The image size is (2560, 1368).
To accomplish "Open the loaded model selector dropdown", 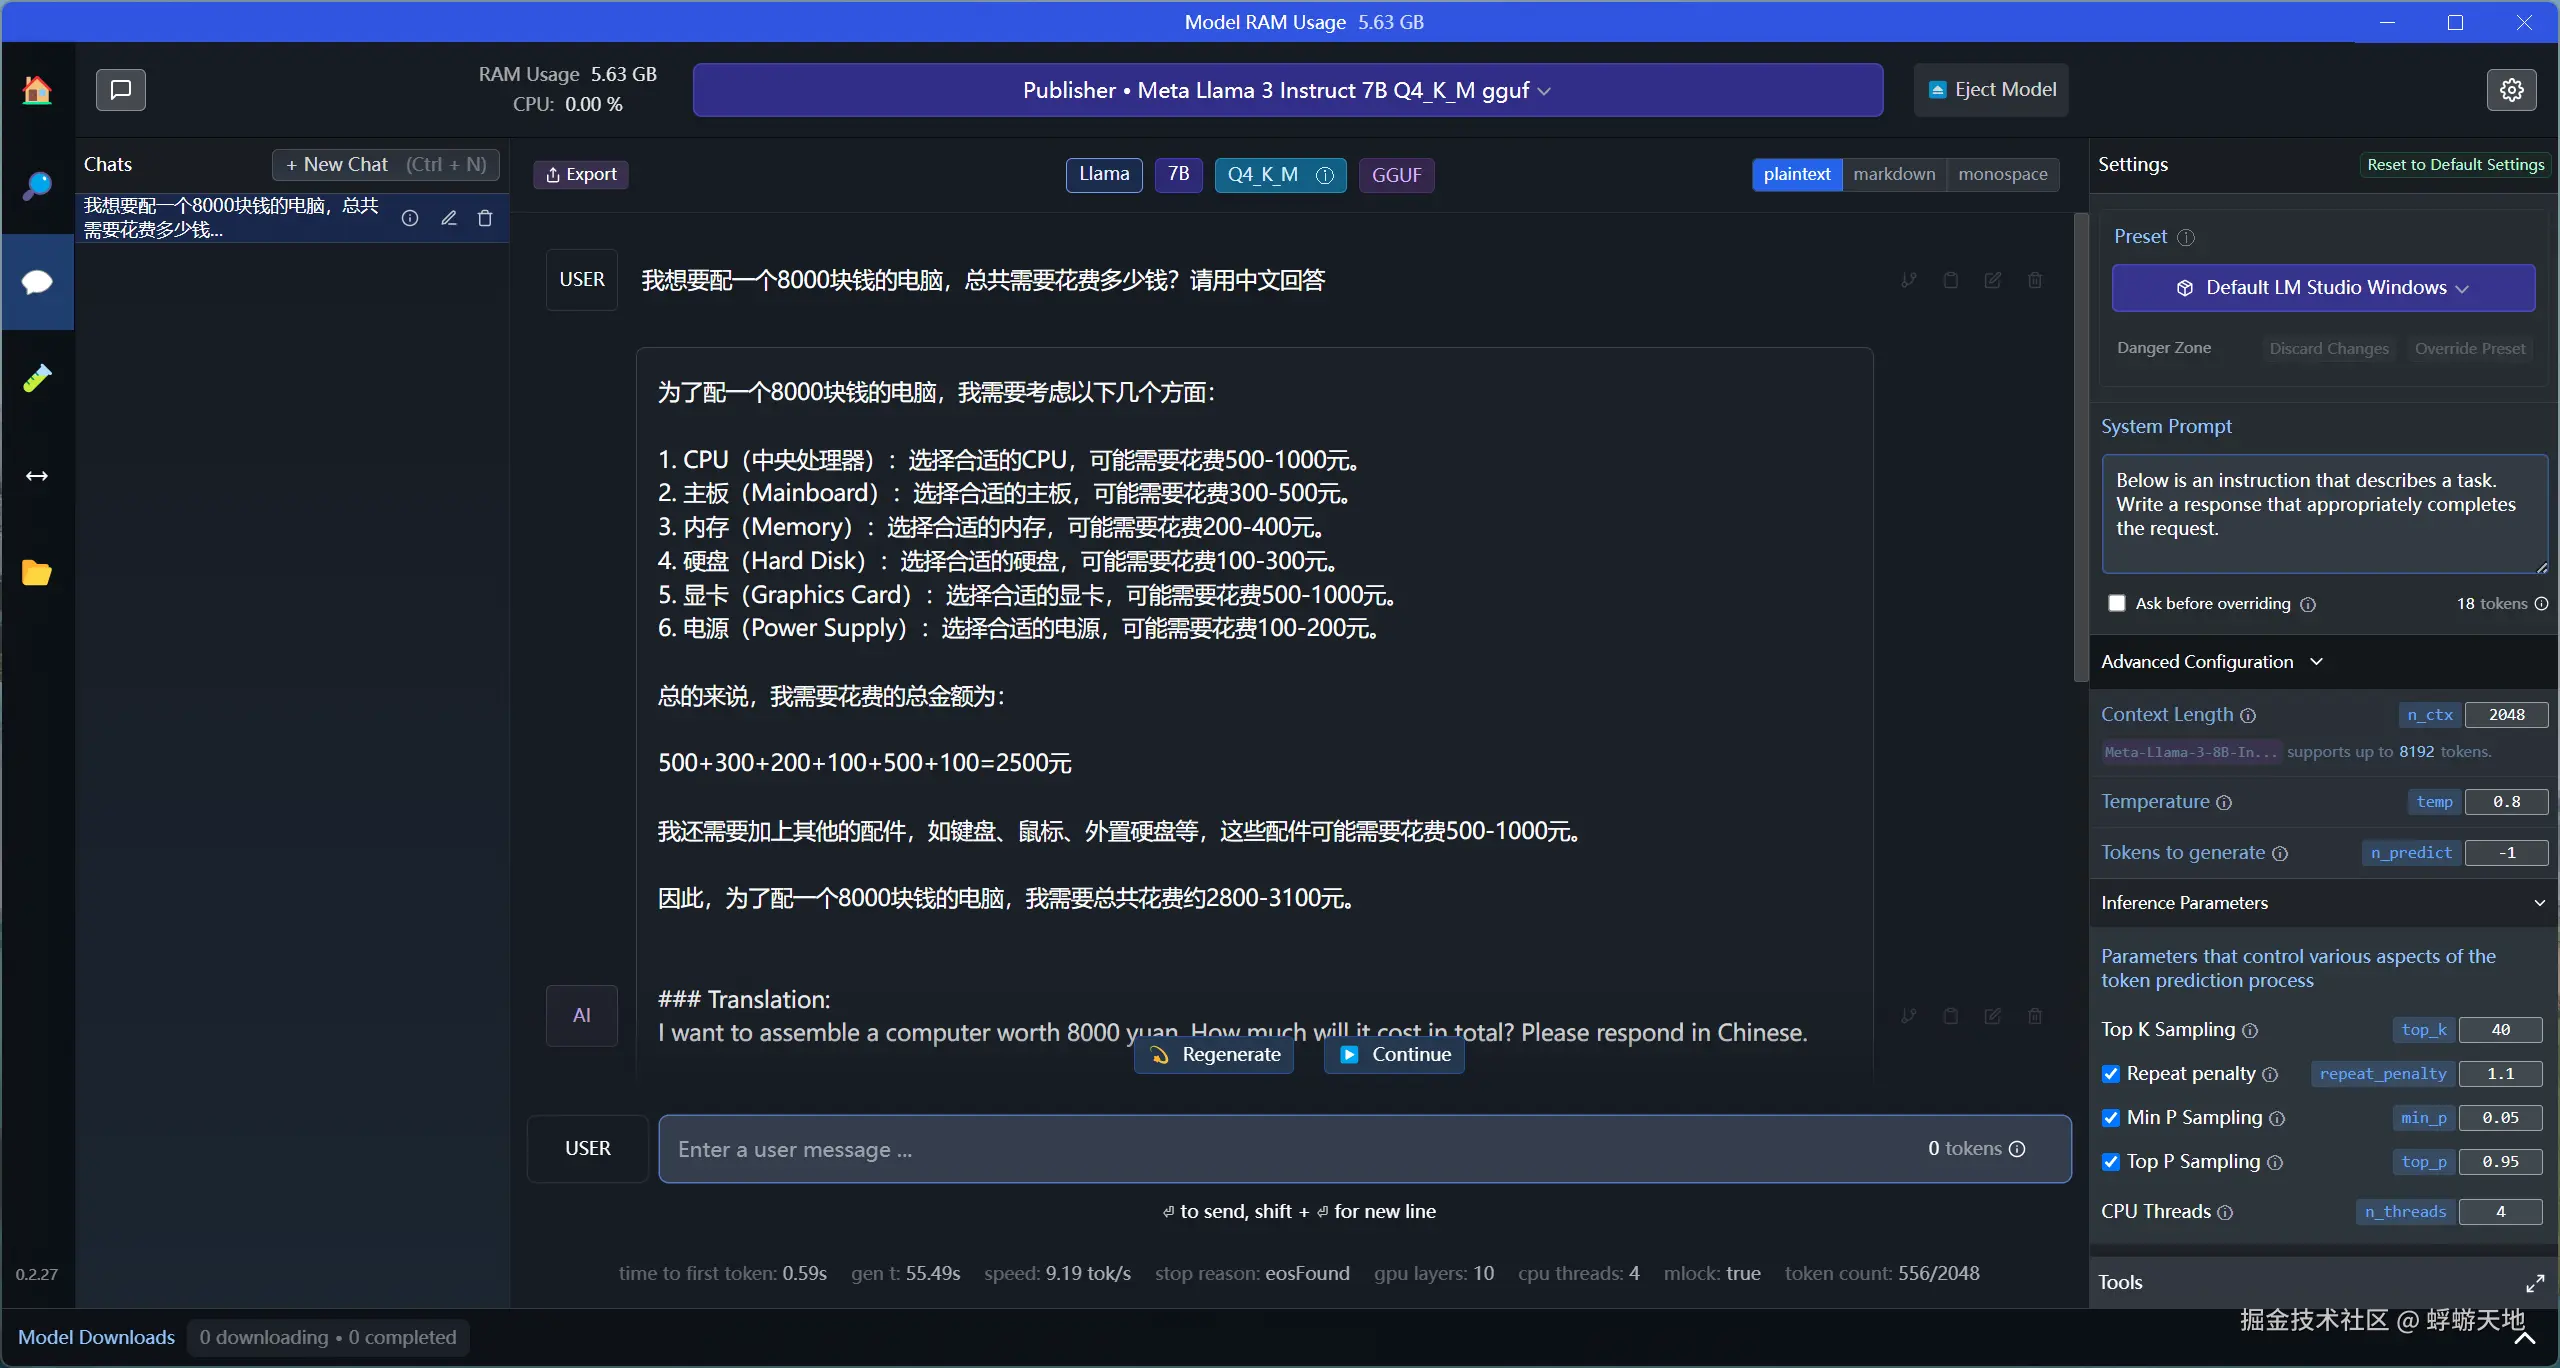I will click(1287, 90).
